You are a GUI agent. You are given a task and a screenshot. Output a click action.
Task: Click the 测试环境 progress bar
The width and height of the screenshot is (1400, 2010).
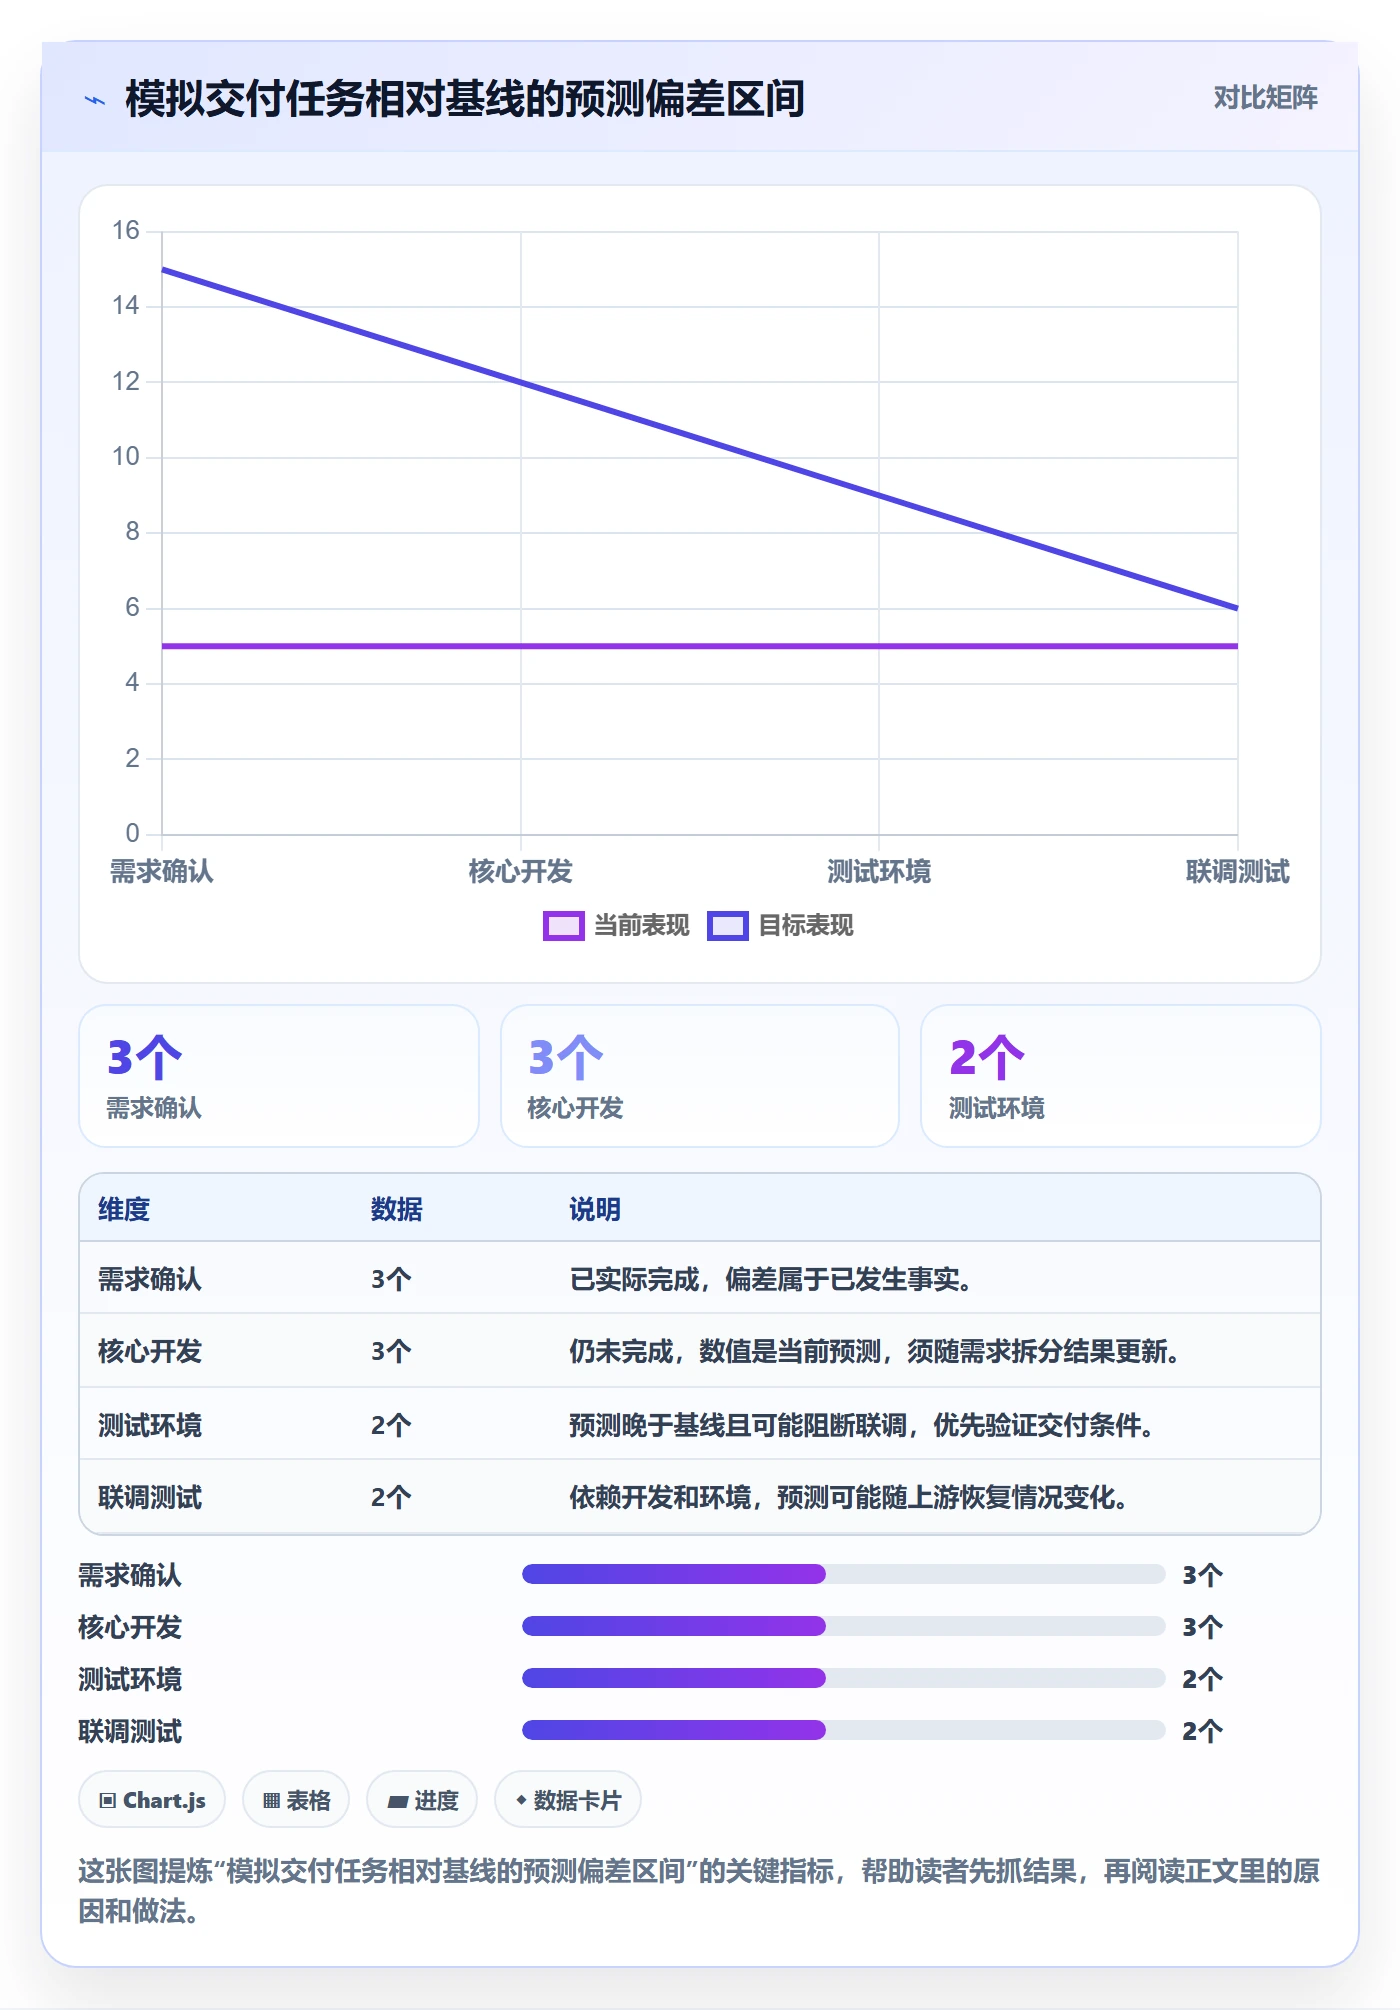point(844,1678)
